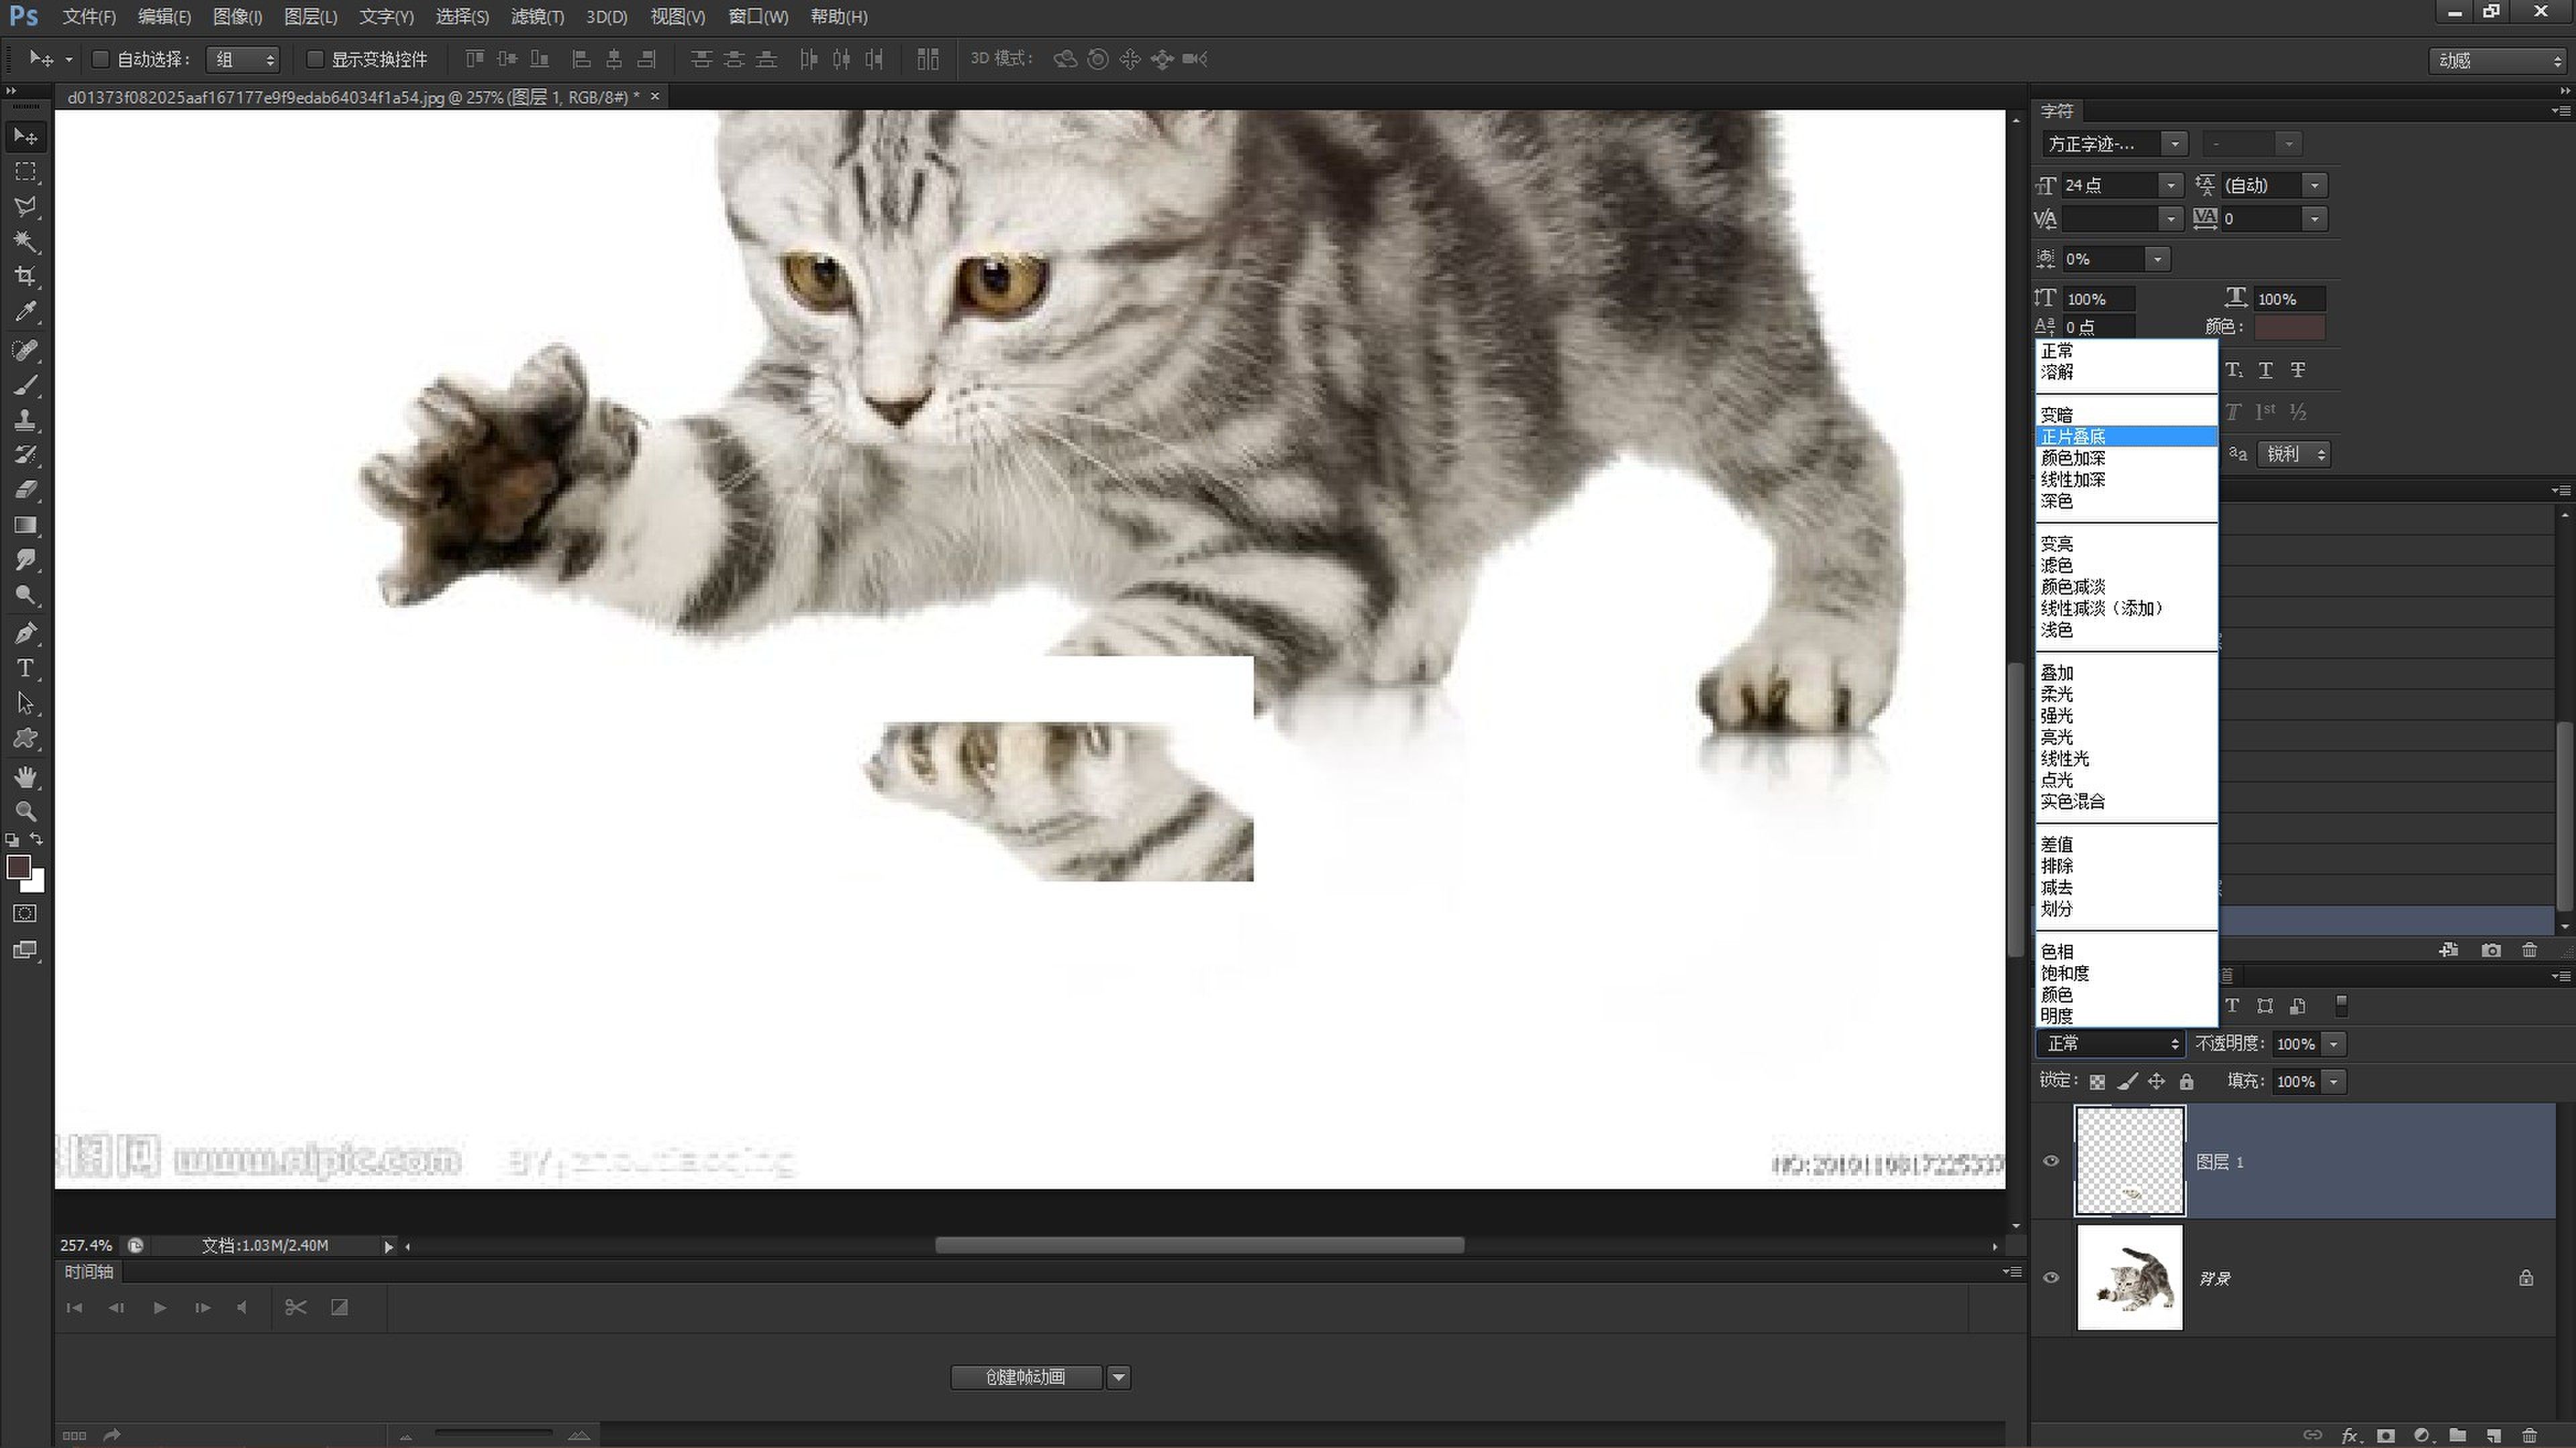The image size is (2576, 1448).
Task: Select the Move tool in toolbox
Action: pyautogui.click(x=26, y=136)
